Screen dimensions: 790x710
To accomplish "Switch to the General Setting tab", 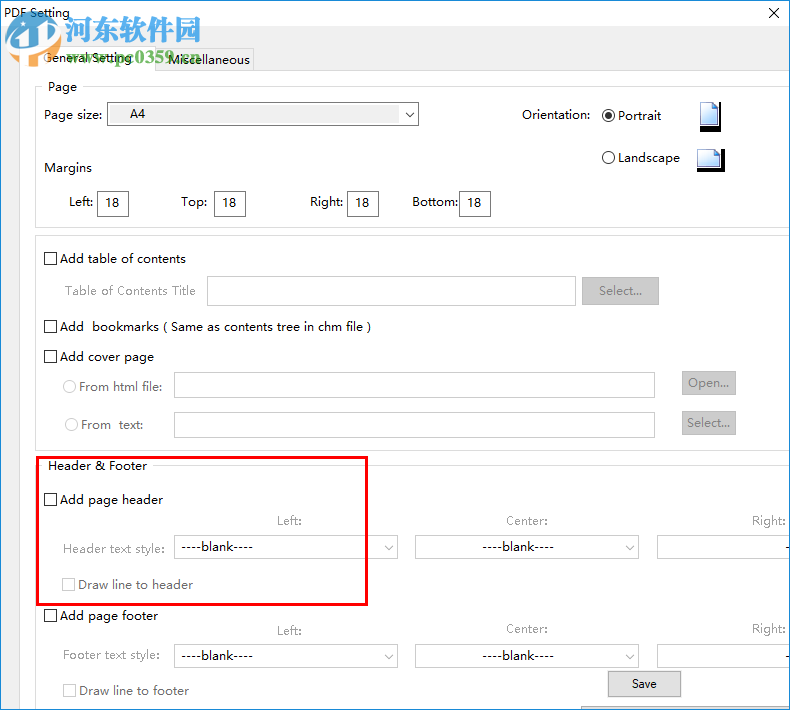I will [x=88, y=58].
